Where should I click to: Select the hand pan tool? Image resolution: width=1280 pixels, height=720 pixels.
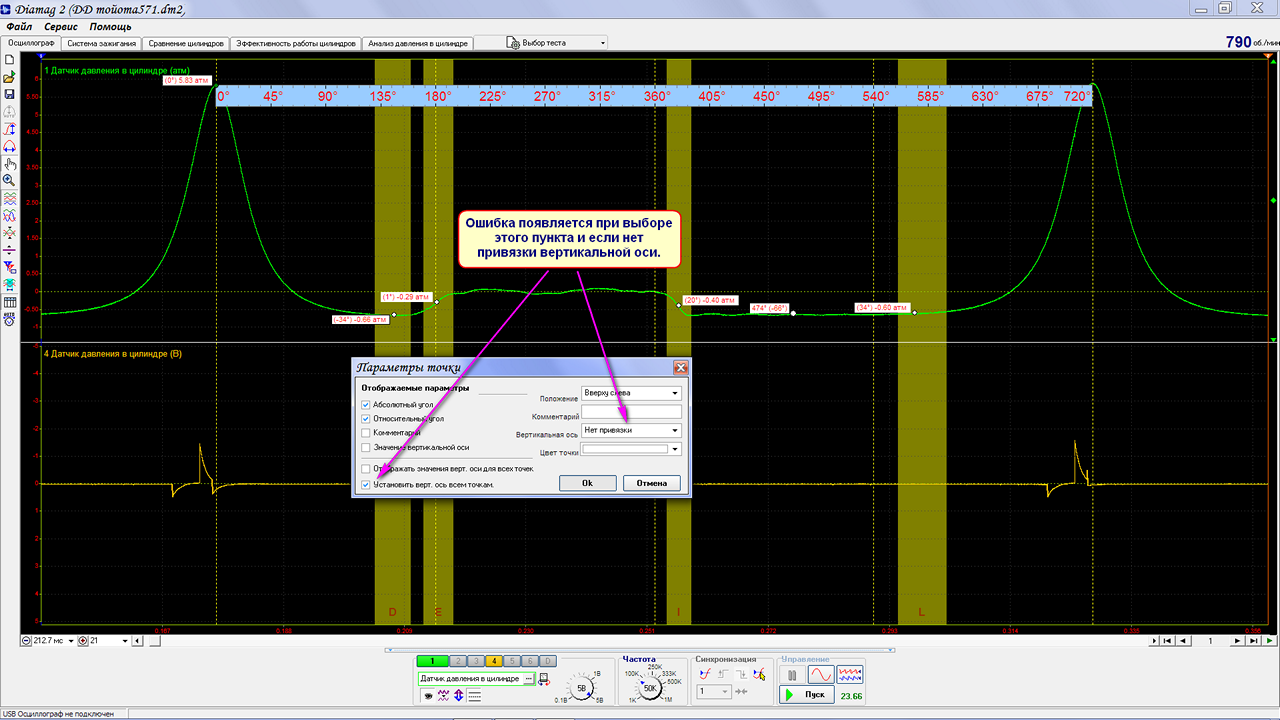[x=9, y=164]
